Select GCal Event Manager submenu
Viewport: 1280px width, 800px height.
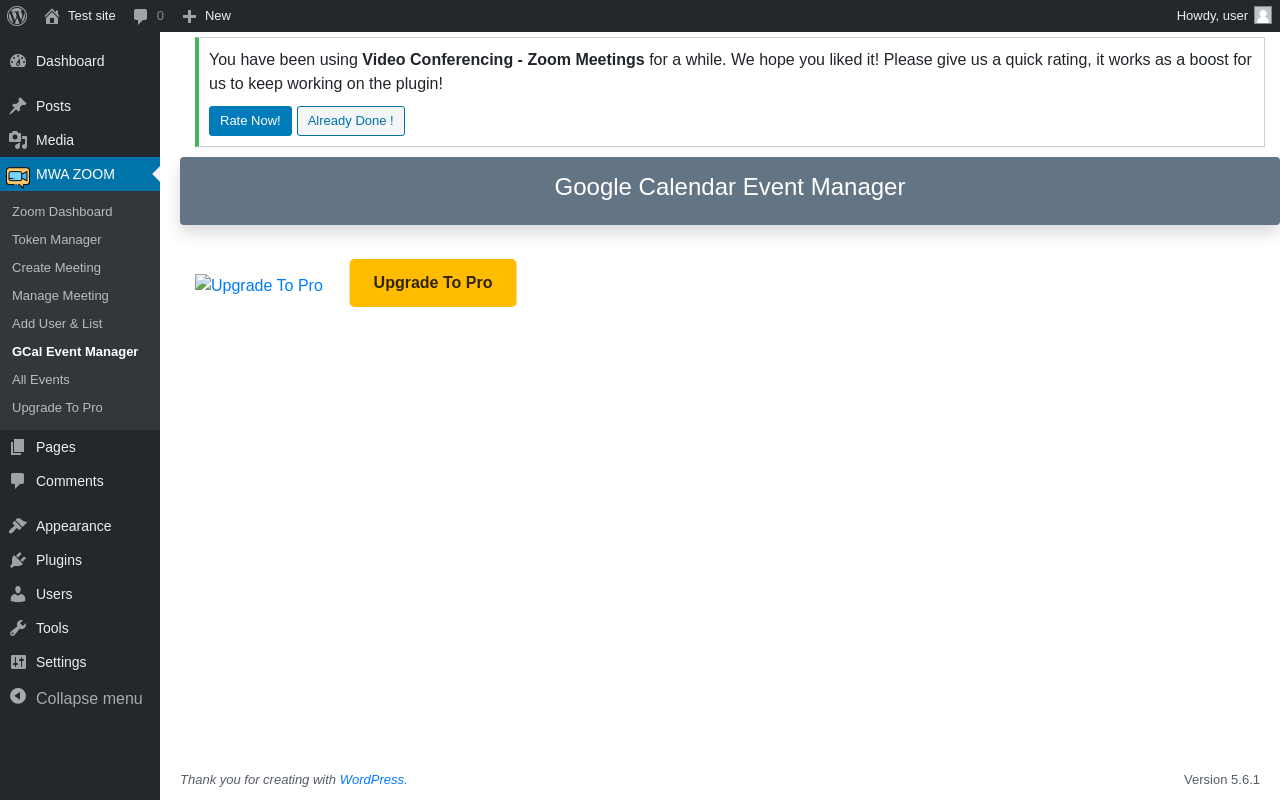75,352
